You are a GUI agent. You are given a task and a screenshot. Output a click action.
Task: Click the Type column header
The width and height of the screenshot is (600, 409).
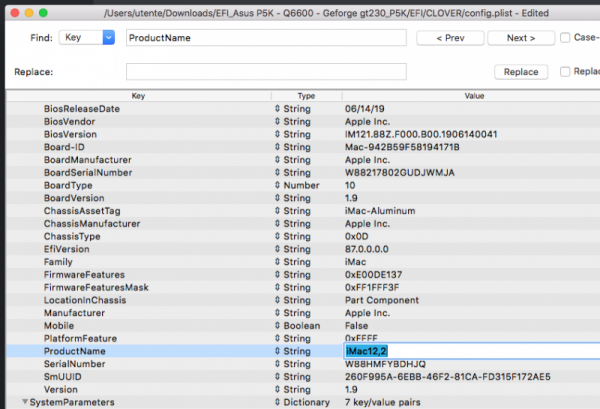click(x=306, y=95)
